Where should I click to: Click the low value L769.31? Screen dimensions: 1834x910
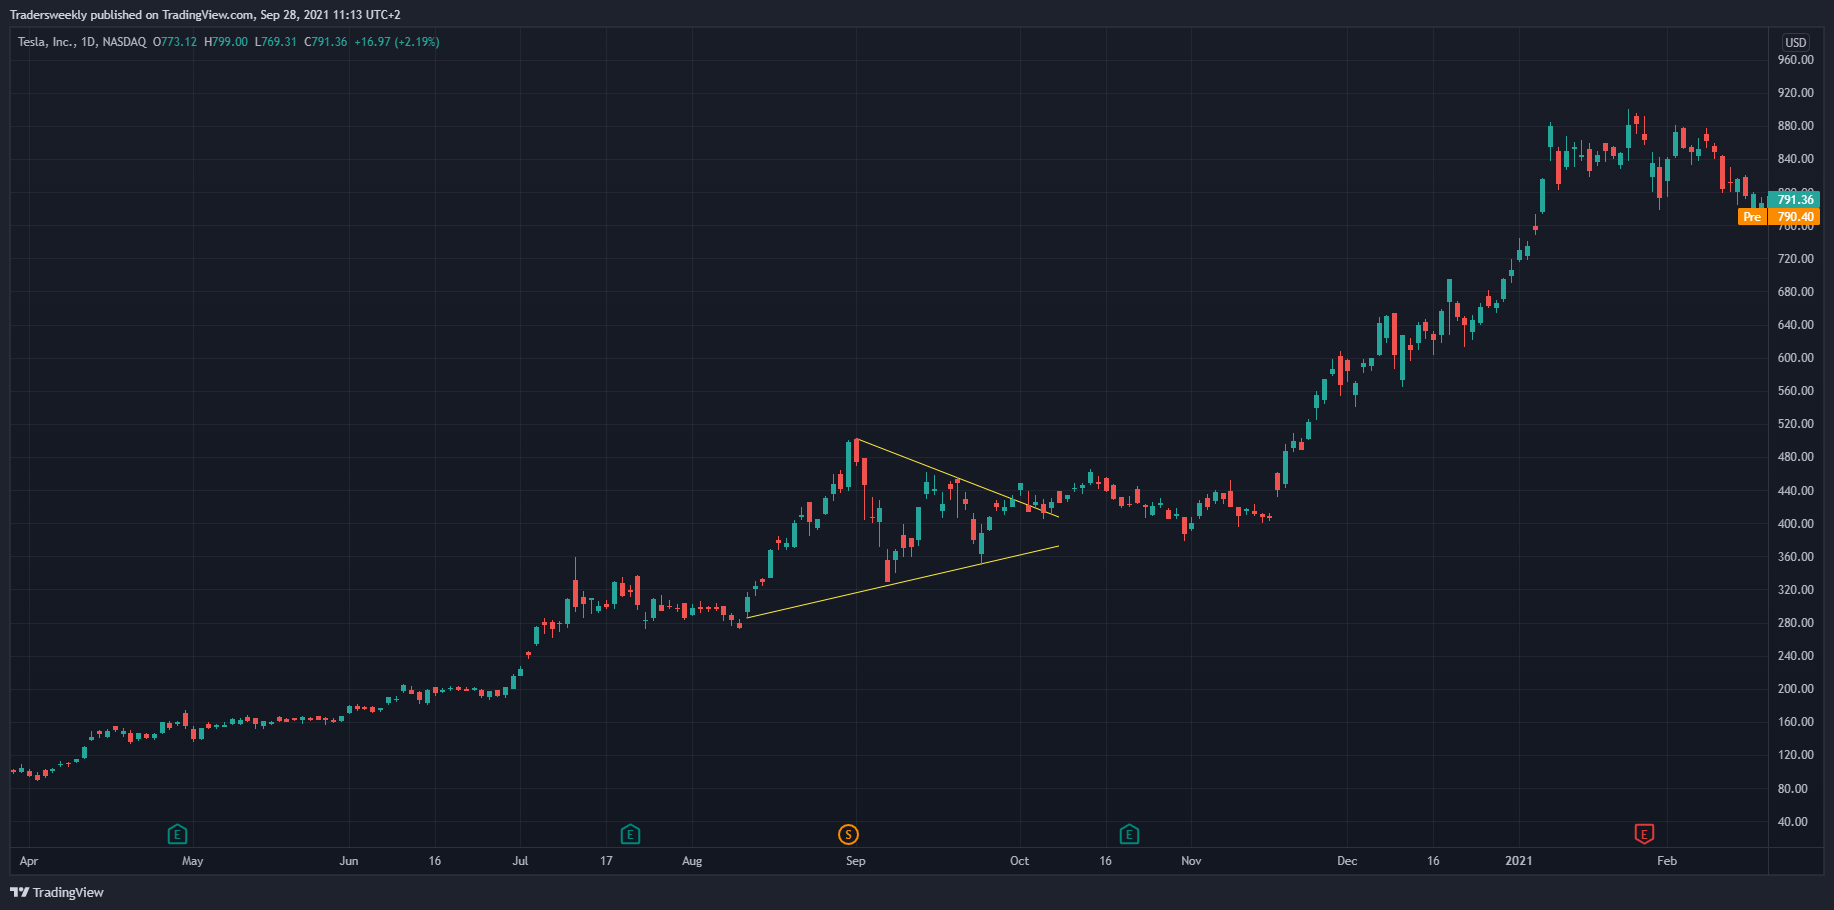point(276,42)
